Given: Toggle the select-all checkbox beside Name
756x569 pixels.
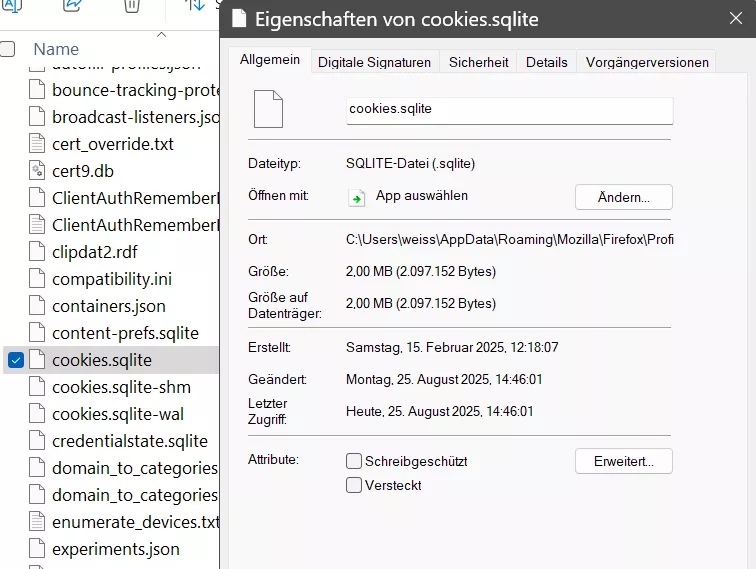Looking at the screenshot, I should 7,49.
